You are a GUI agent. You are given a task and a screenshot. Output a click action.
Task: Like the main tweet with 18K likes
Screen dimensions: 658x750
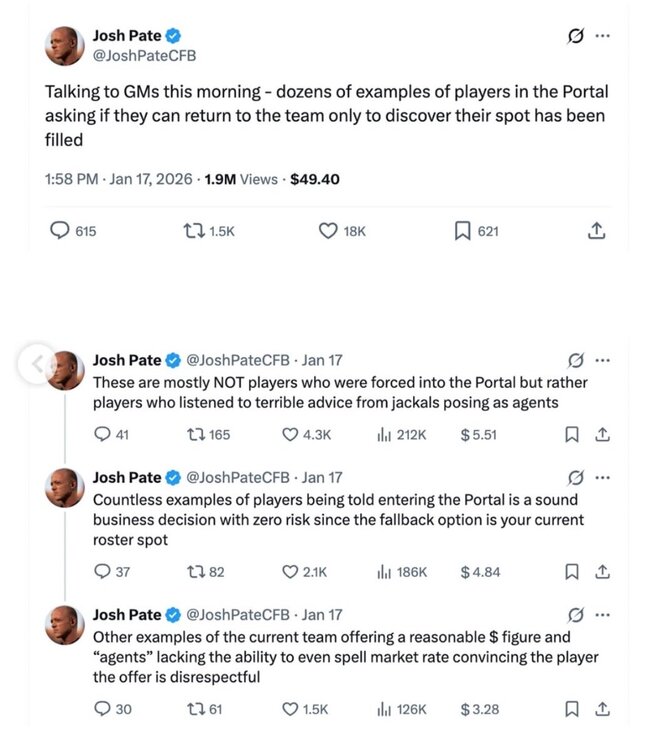click(x=327, y=231)
